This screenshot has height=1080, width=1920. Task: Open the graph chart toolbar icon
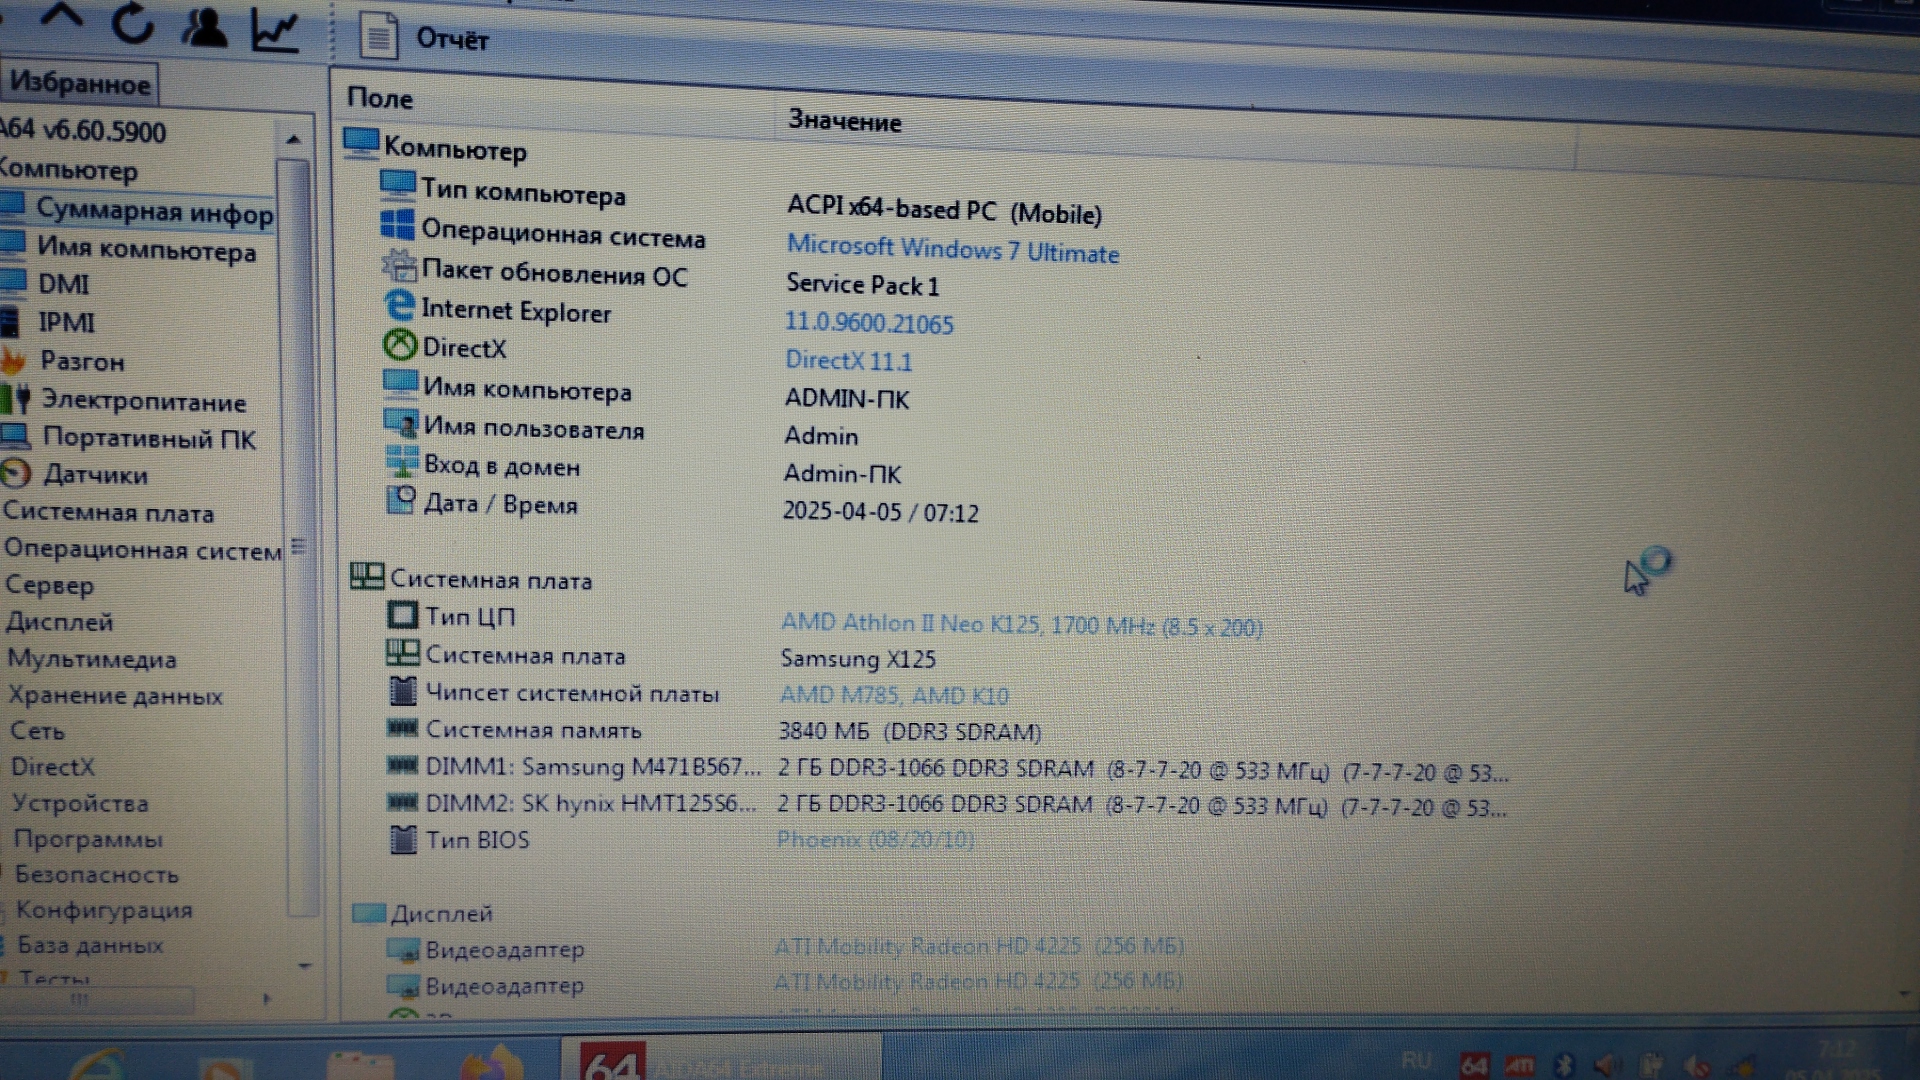tap(275, 31)
